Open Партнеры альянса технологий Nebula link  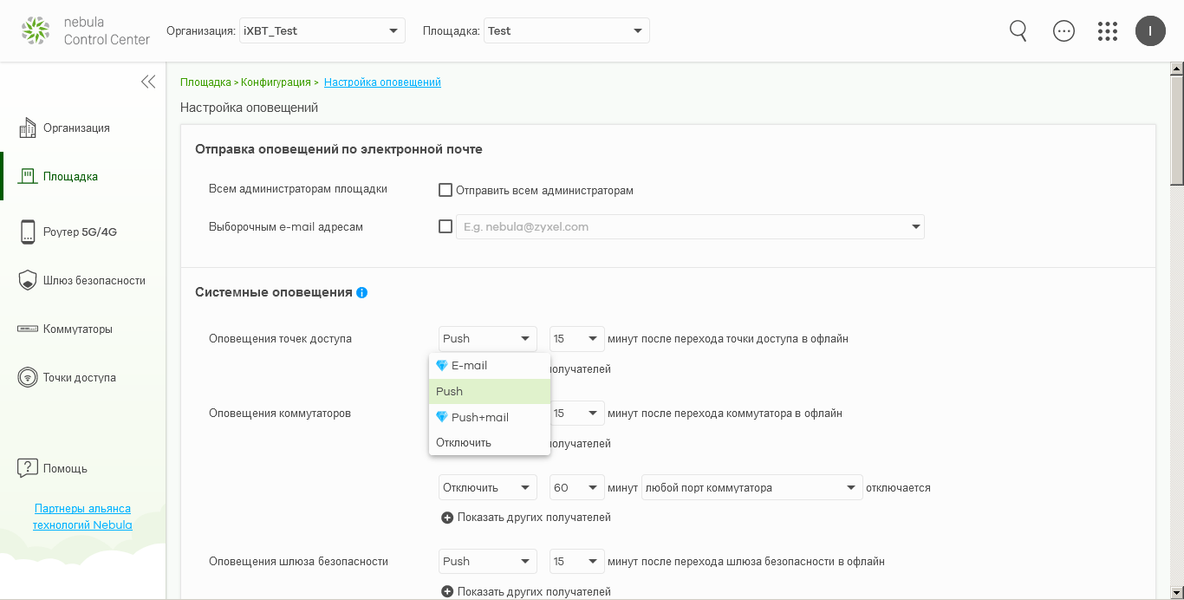pos(82,516)
